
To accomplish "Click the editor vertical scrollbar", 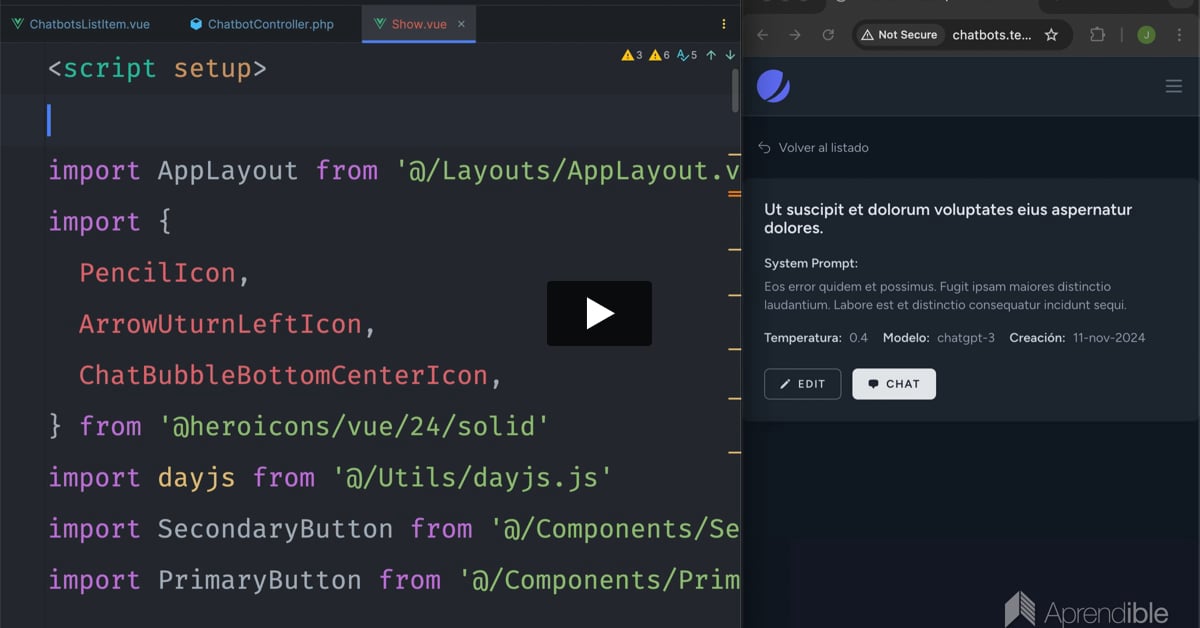I will coord(736,90).
